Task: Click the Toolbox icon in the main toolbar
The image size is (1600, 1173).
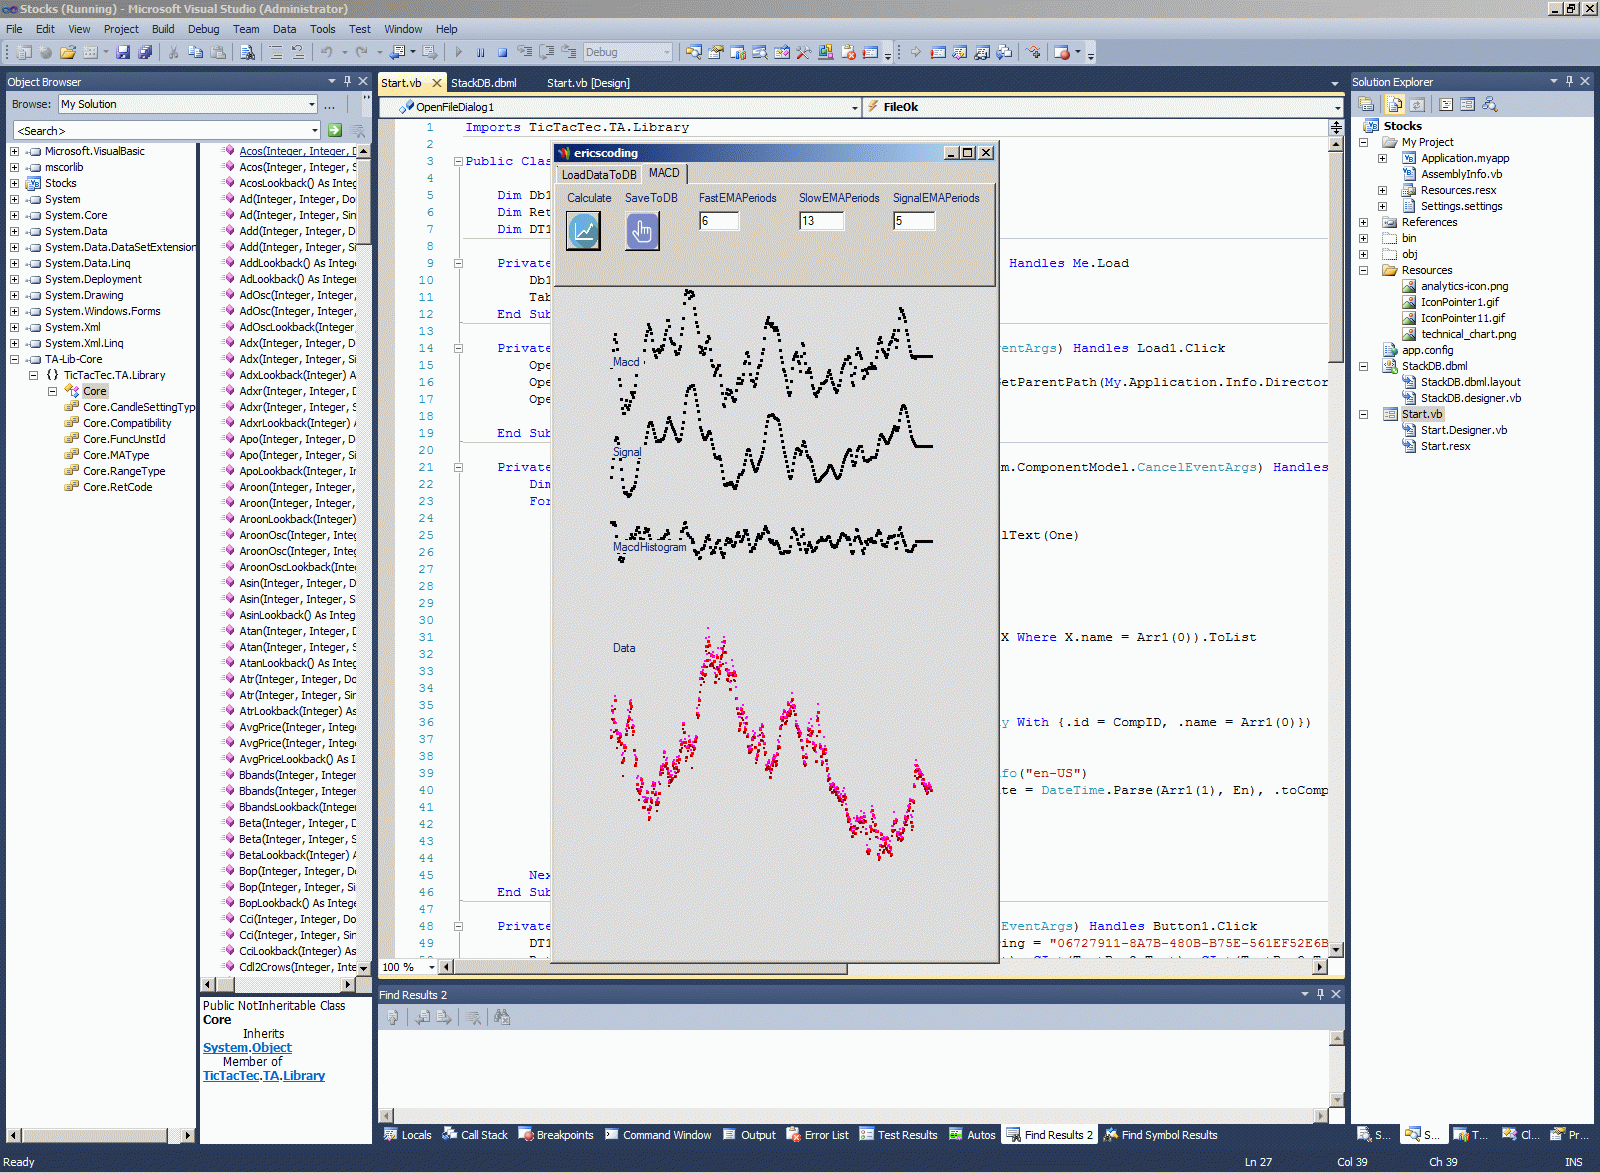Action: pos(803,52)
